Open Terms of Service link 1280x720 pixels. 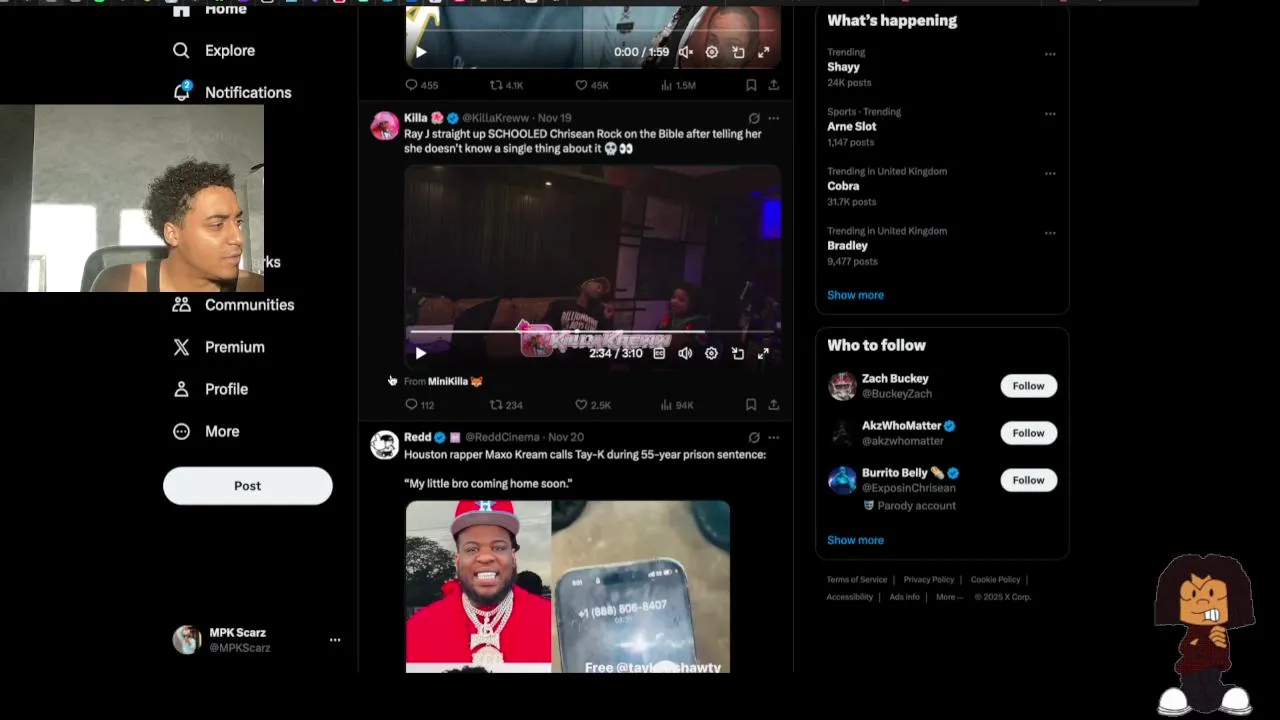tap(856, 580)
